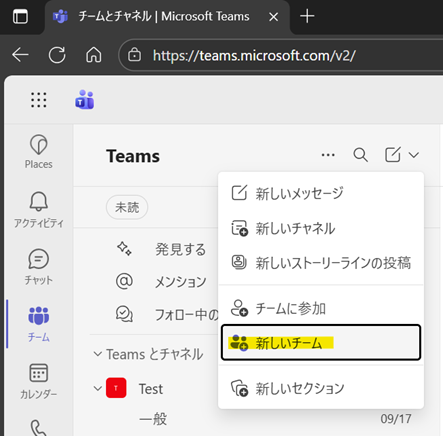The width and height of the screenshot is (443, 436).
Task: Collapse the Test team chevron
Action: (97, 388)
